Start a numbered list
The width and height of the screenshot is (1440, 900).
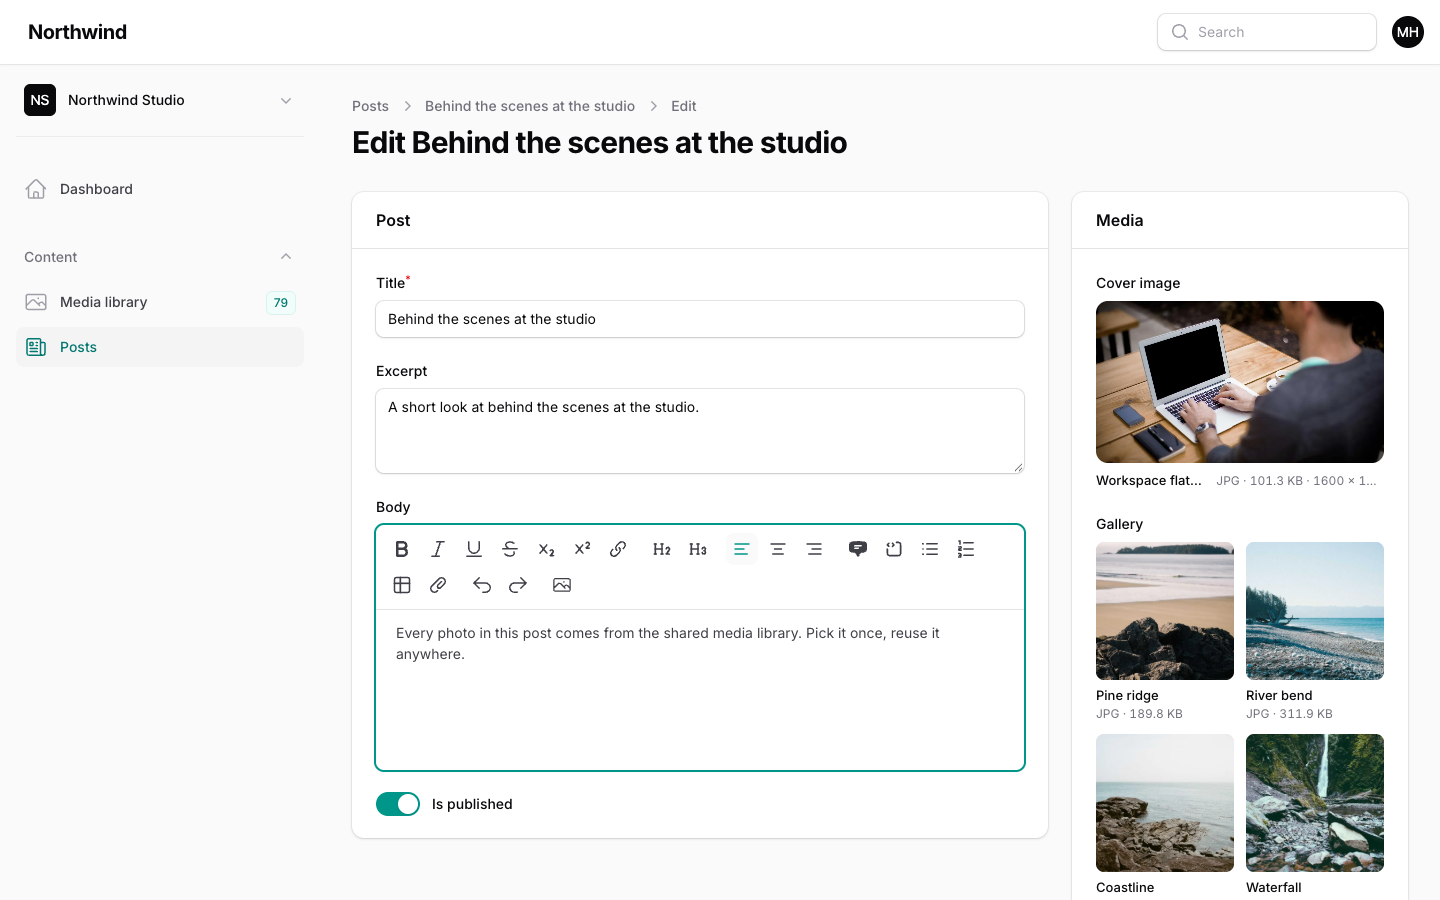pos(966,549)
